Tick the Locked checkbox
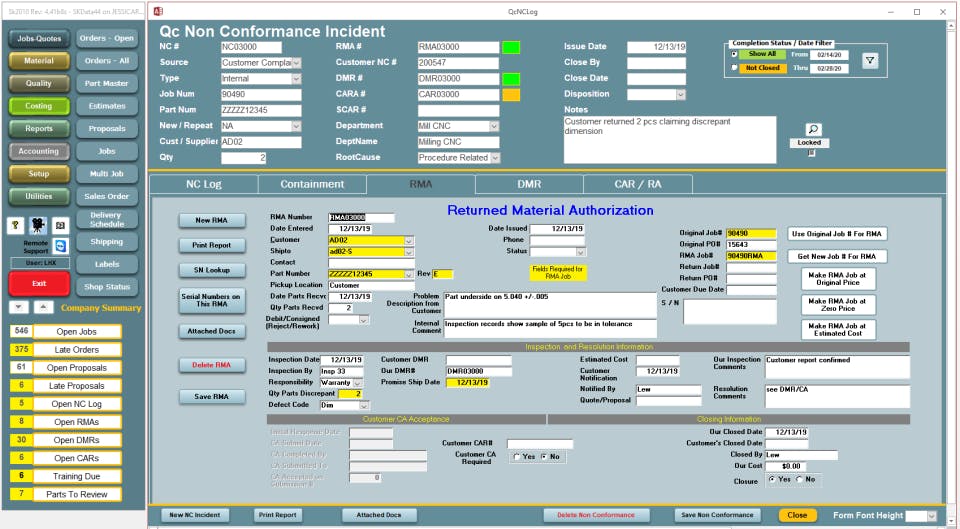 coord(812,153)
